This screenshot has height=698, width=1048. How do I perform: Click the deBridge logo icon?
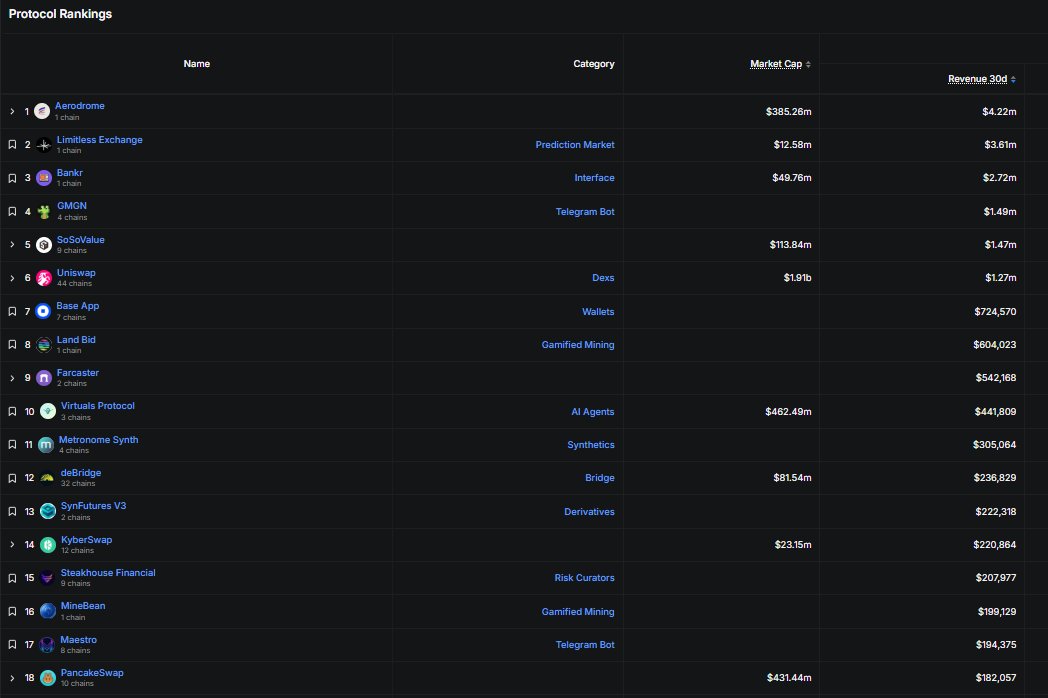click(47, 478)
